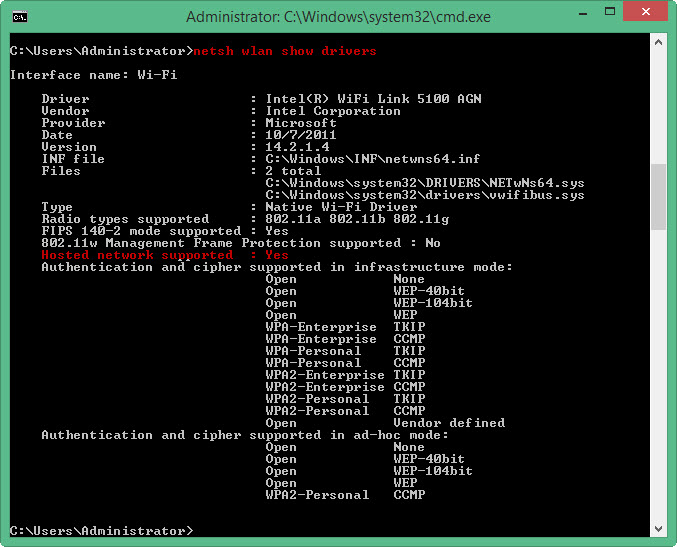Click the red netsh wlan show drivers command
Image resolution: width=677 pixels, height=547 pixels.
click(285, 51)
